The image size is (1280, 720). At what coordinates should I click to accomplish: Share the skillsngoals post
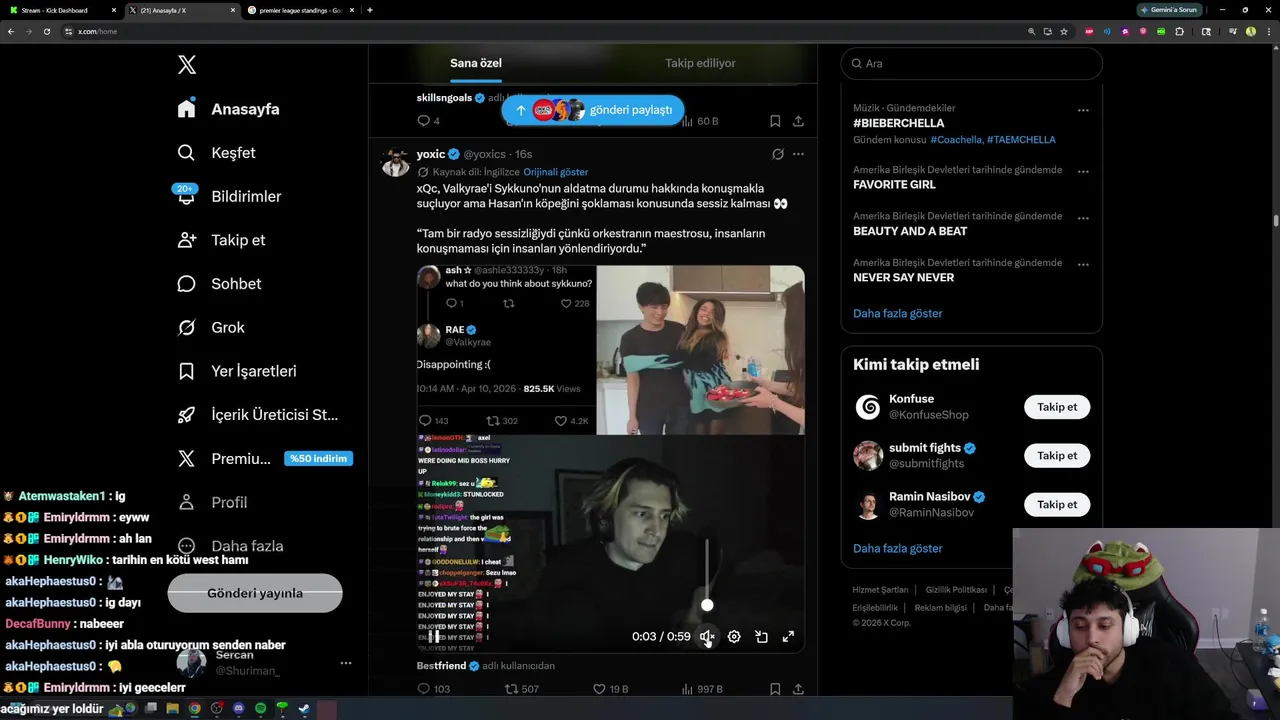[x=798, y=121]
